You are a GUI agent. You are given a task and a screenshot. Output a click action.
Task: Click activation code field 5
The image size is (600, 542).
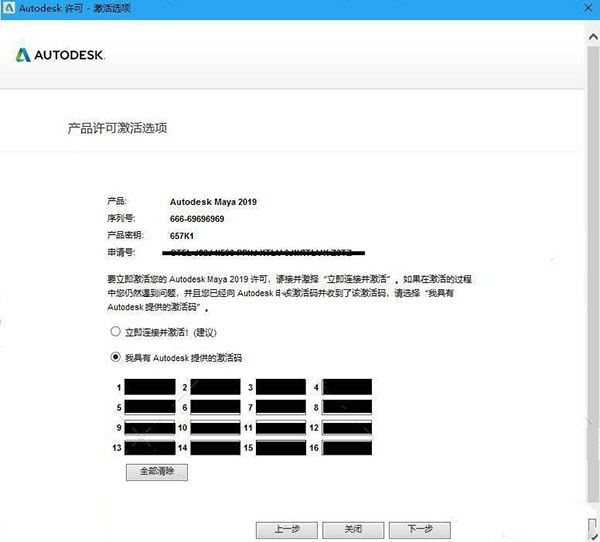[x=150, y=407]
